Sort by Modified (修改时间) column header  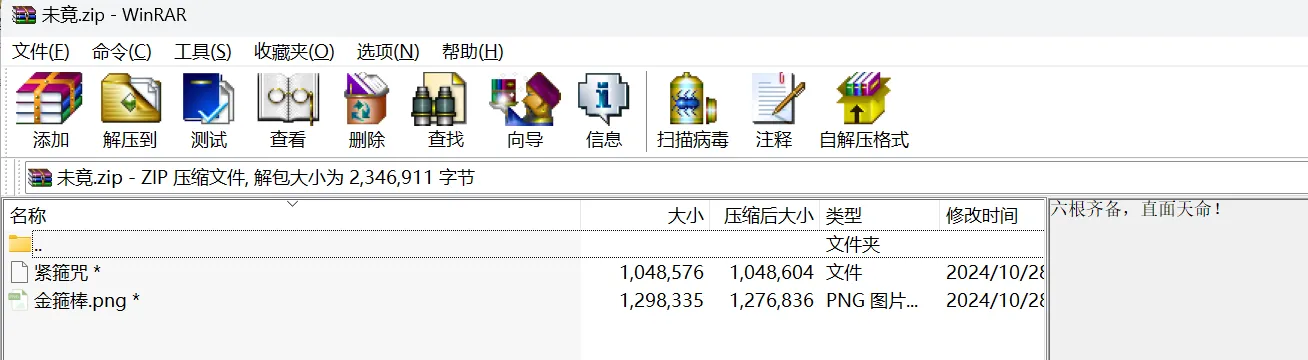[992, 215]
